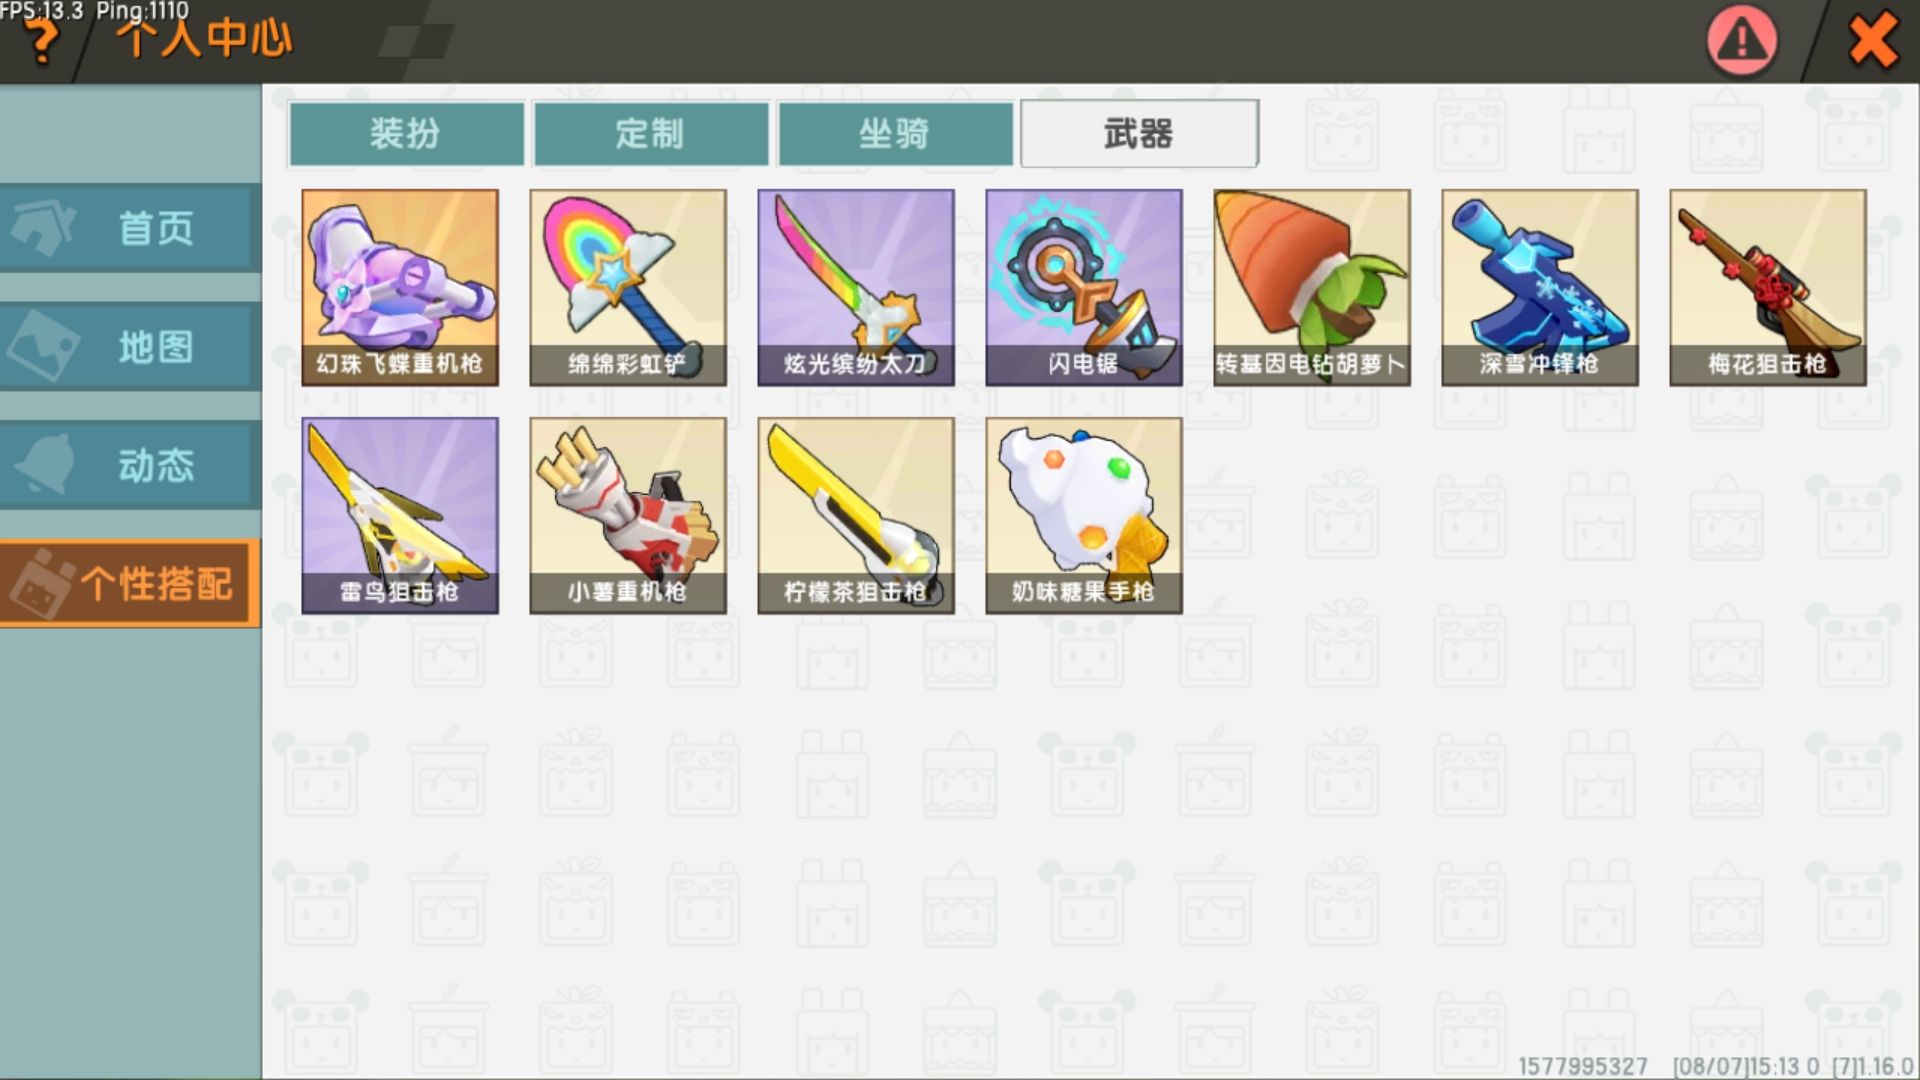Switch to the 装扮 tab
This screenshot has height=1080, width=1920.
coord(406,133)
